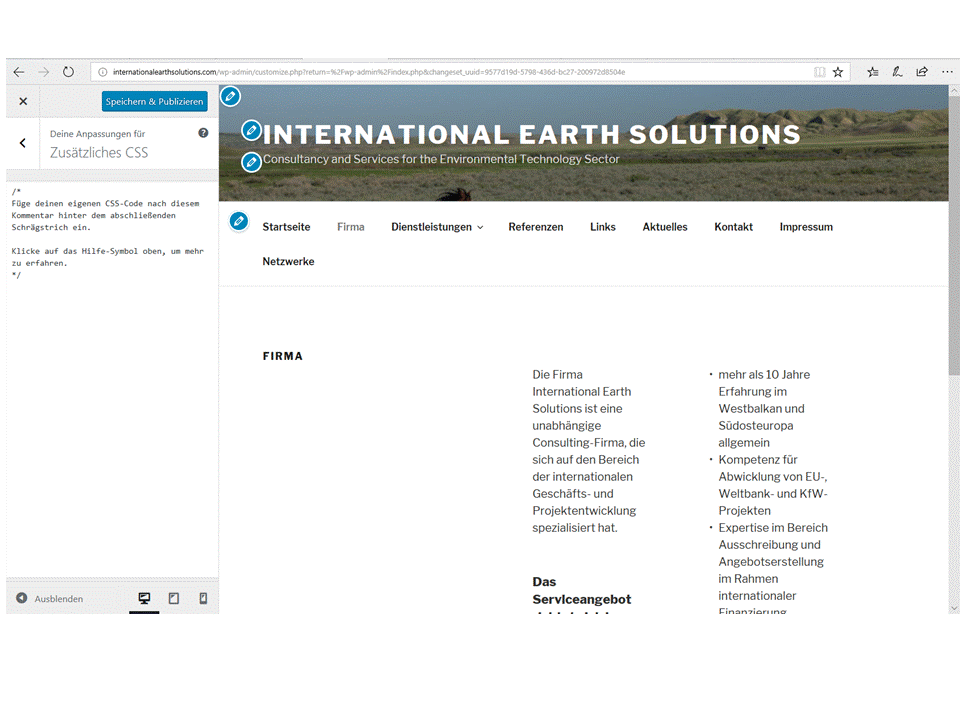Open Impressum menu item

pyautogui.click(x=806, y=227)
